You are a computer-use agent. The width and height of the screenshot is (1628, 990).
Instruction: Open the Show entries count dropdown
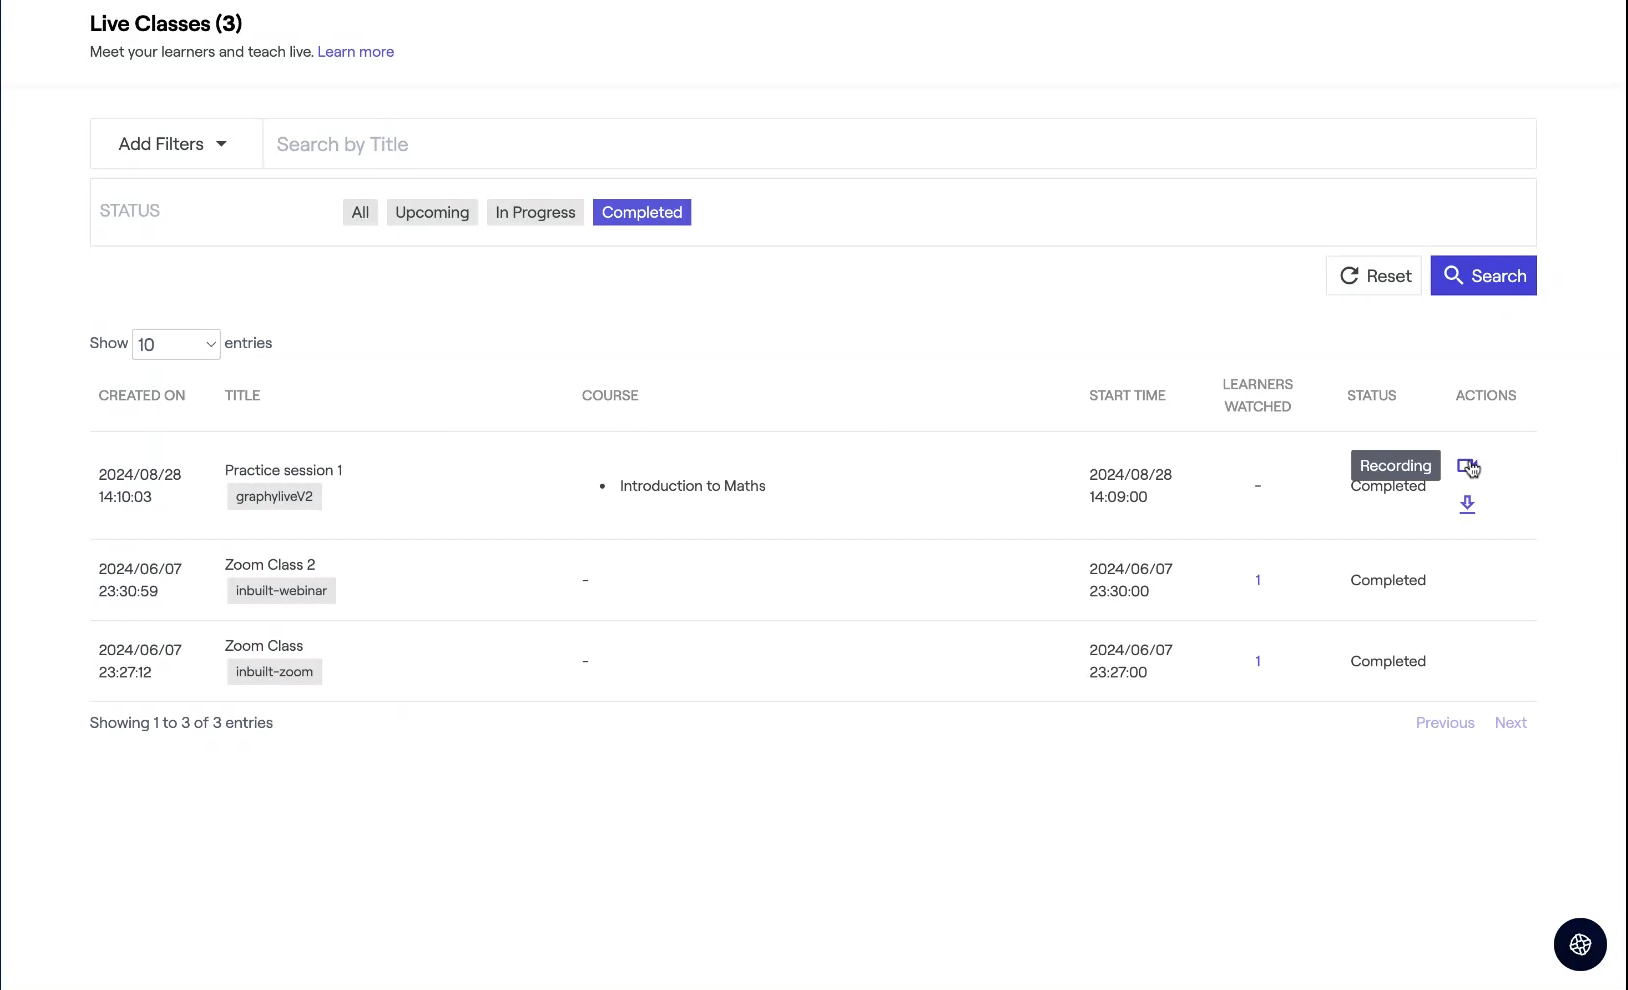tap(176, 345)
